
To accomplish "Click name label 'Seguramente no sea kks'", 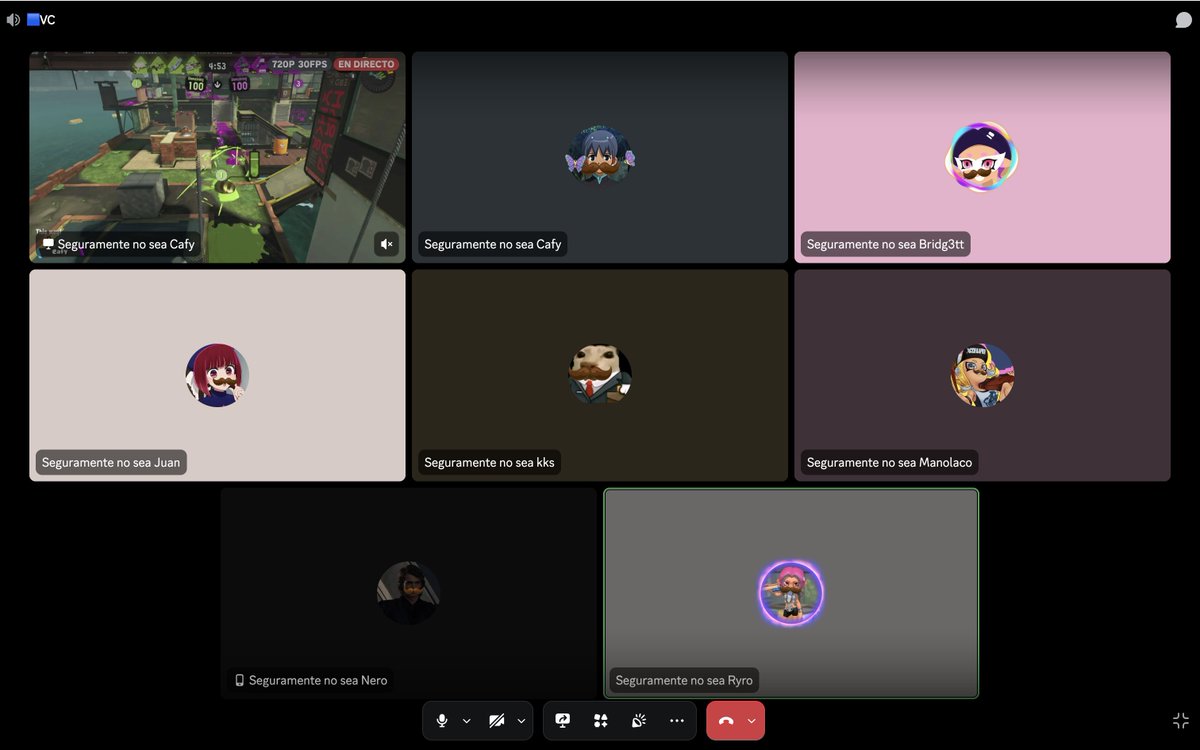I will [x=489, y=462].
